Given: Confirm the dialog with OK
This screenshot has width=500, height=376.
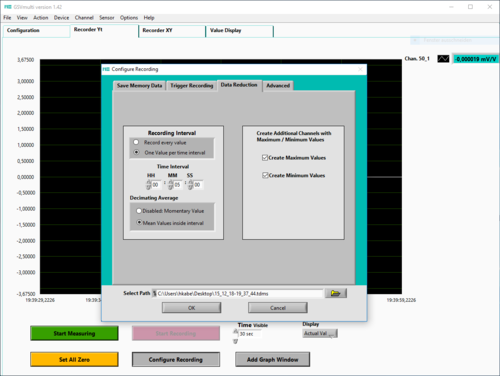Looking at the screenshot, I should pyautogui.click(x=191, y=308).
